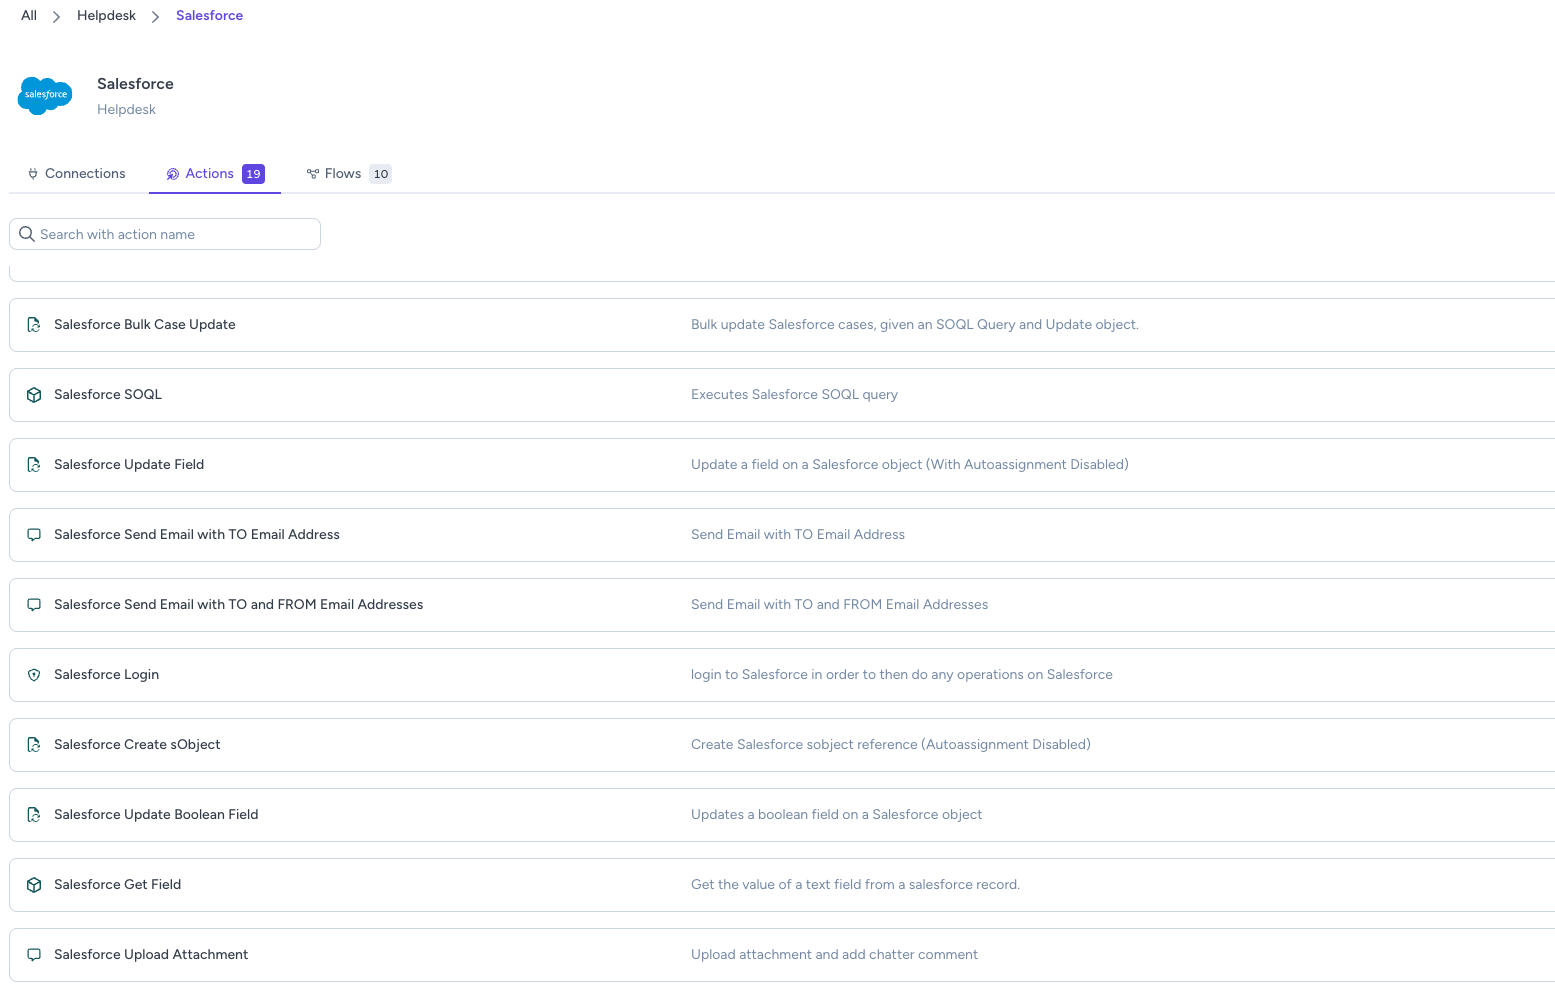
Task: Open the Connections tab
Action: click(77, 174)
